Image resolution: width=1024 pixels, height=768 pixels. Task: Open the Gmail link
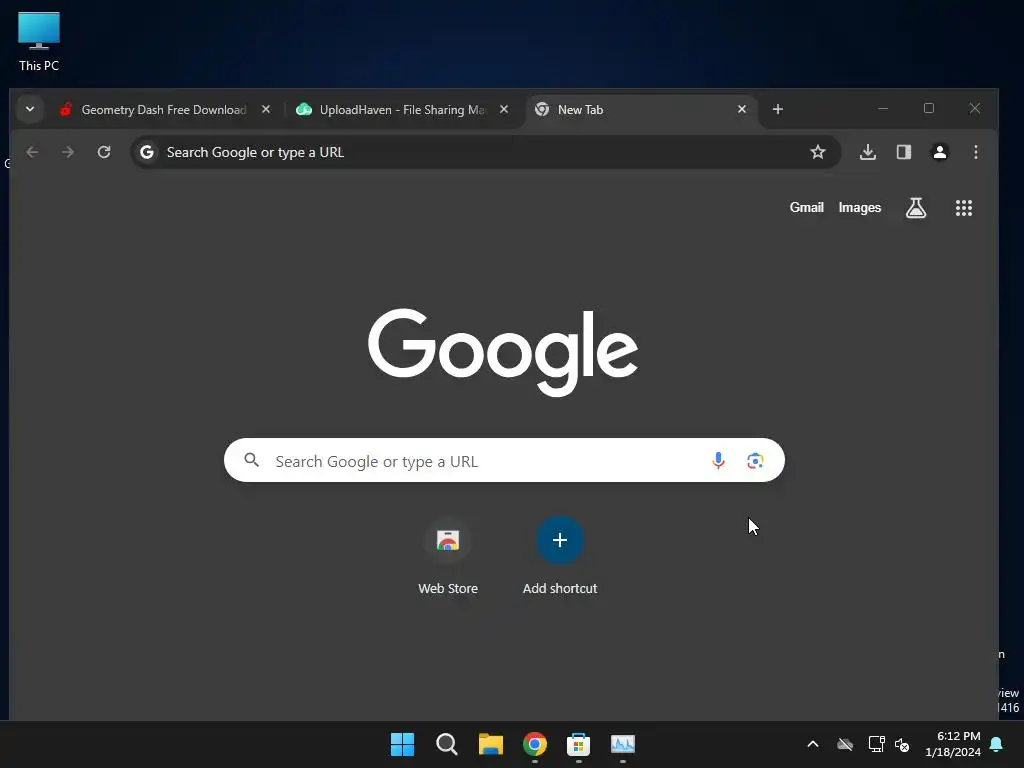coord(807,208)
